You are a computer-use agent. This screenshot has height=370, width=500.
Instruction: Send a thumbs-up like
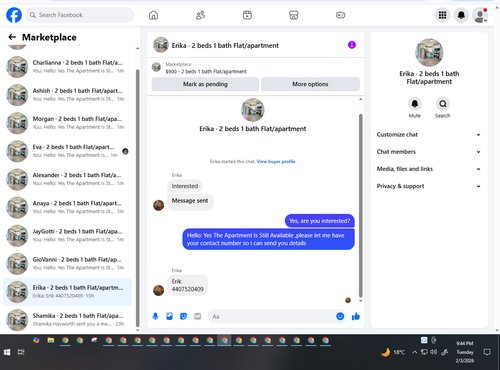pyautogui.click(x=356, y=316)
